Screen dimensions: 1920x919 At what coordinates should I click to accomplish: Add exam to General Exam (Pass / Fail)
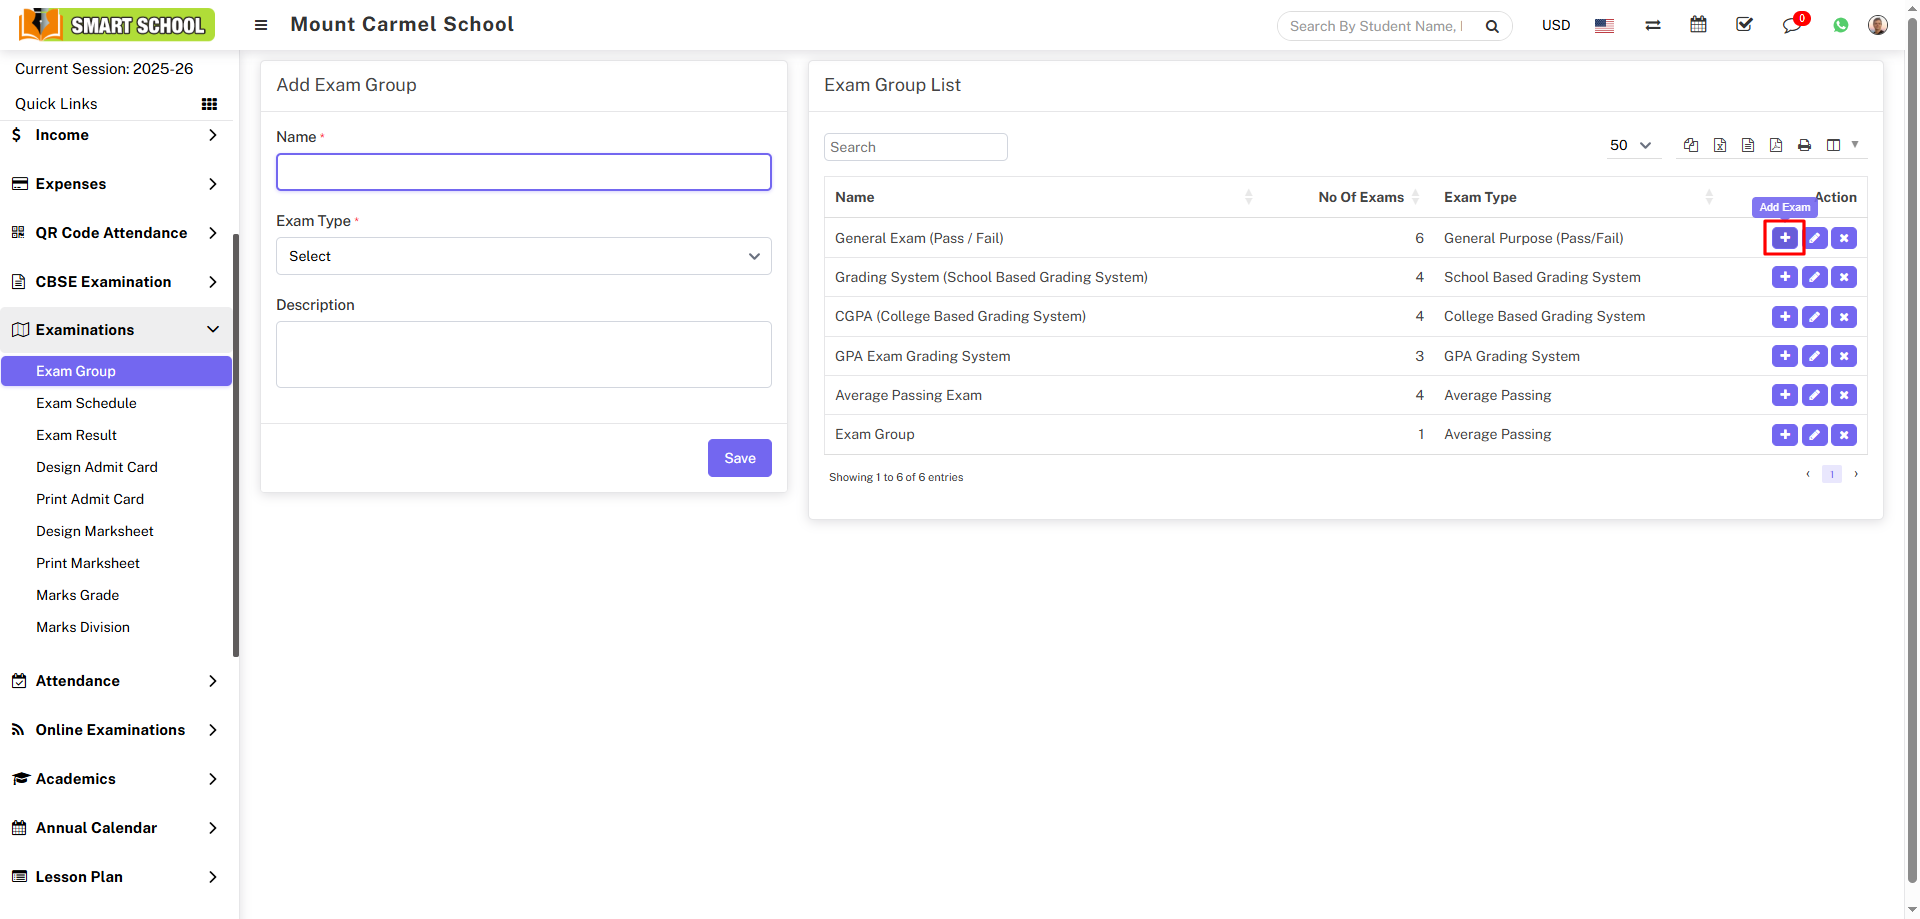coord(1784,238)
